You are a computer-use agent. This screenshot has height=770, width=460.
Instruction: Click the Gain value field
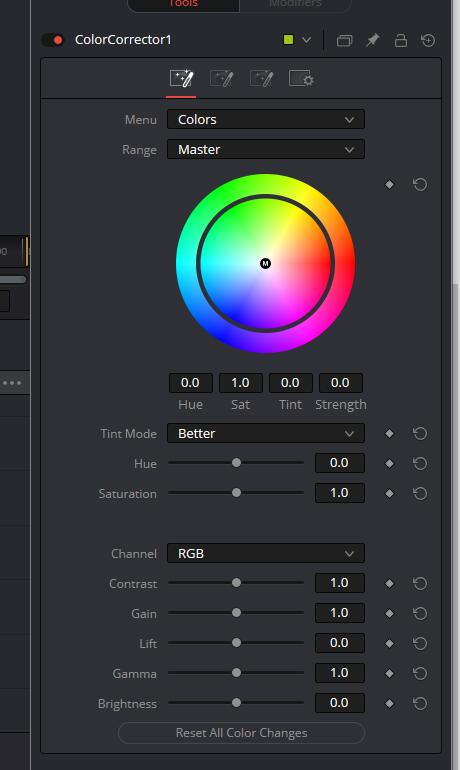pyautogui.click(x=340, y=613)
